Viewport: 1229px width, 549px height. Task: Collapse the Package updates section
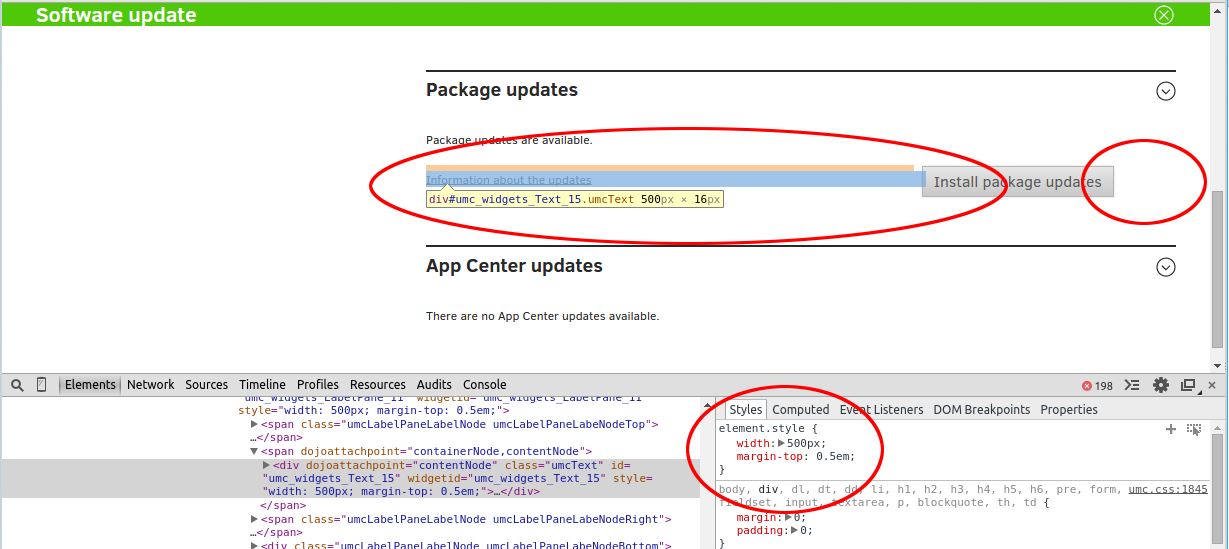point(1165,91)
